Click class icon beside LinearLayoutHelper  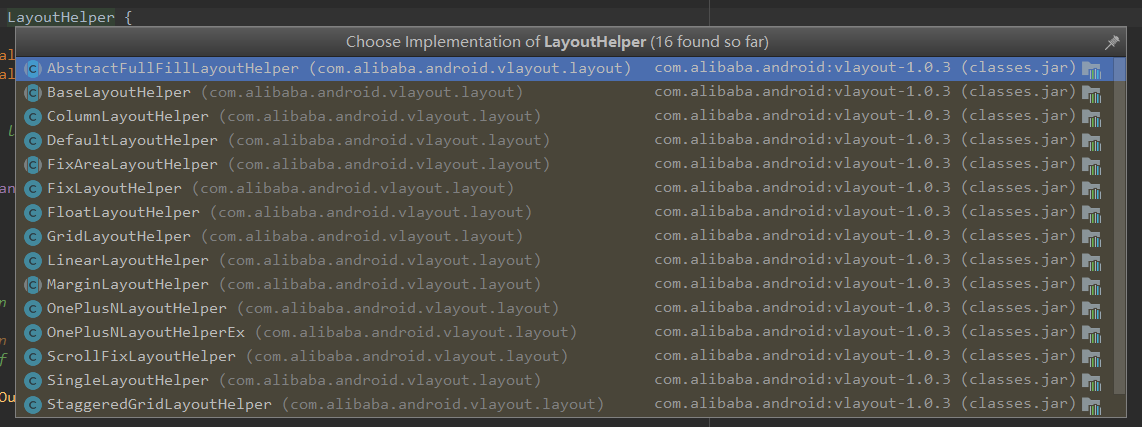point(32,261)
